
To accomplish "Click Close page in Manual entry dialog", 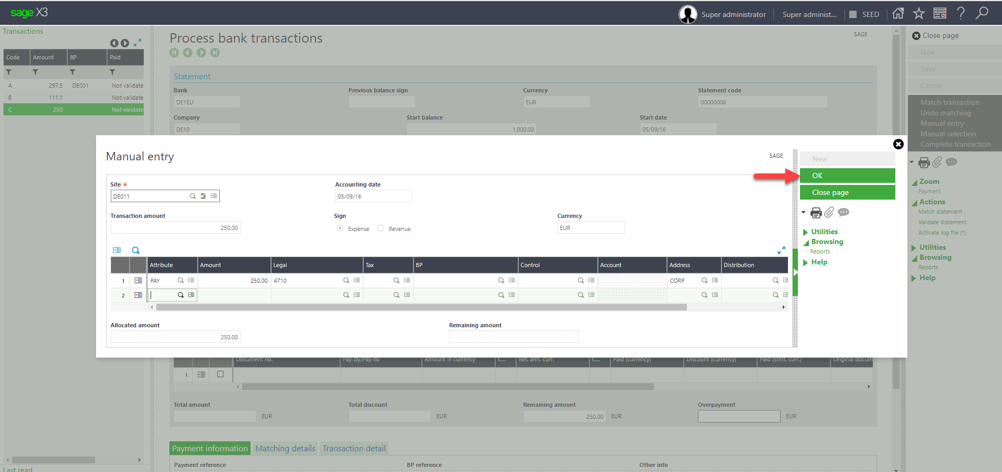I will coord(846,192).
